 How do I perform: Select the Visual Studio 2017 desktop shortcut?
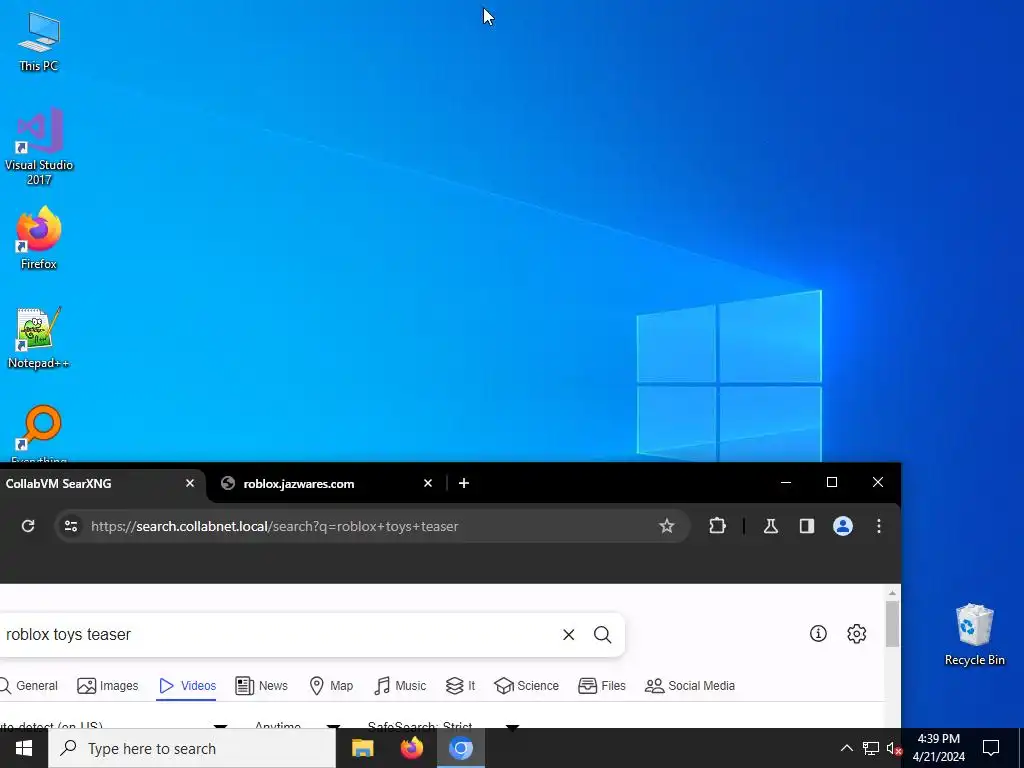[x=39, y=146]
